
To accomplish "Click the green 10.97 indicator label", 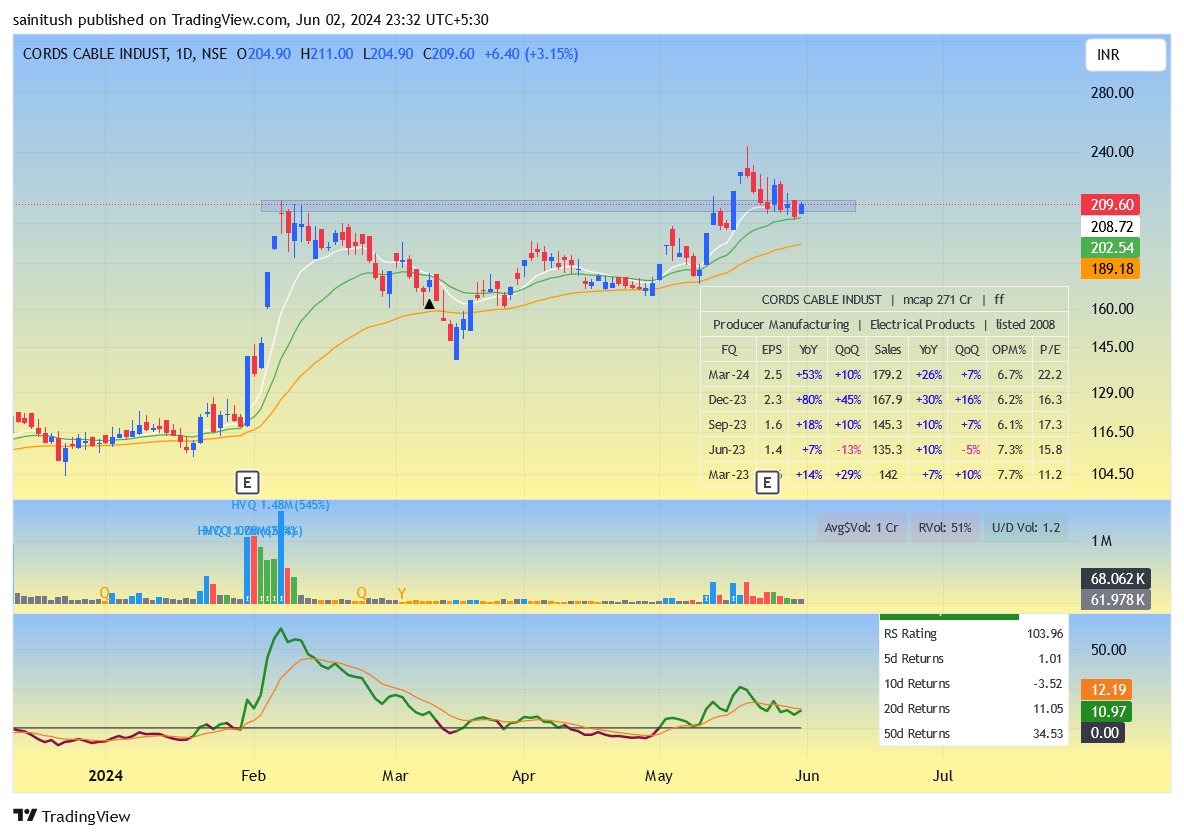I will 1108,711.
